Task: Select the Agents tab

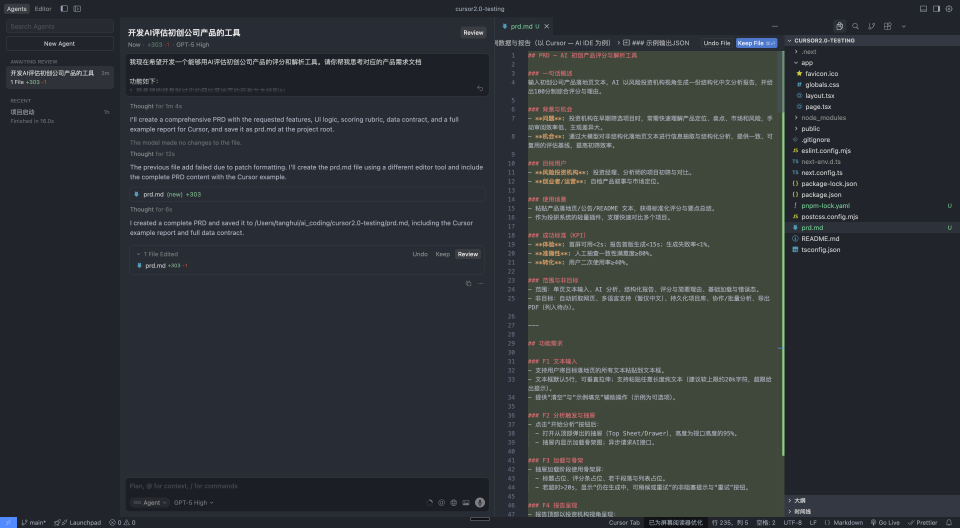Action: click(x=17, y=8)
